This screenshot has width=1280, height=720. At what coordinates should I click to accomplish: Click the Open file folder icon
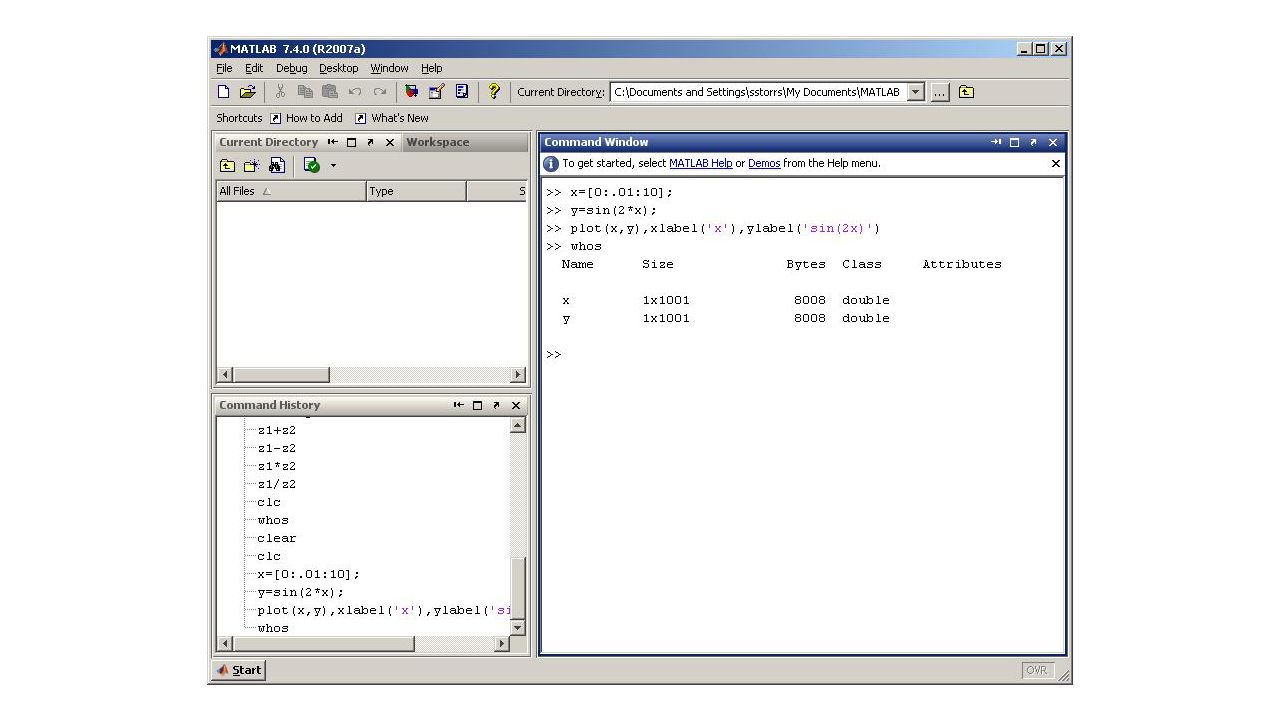tap(247, 92)
